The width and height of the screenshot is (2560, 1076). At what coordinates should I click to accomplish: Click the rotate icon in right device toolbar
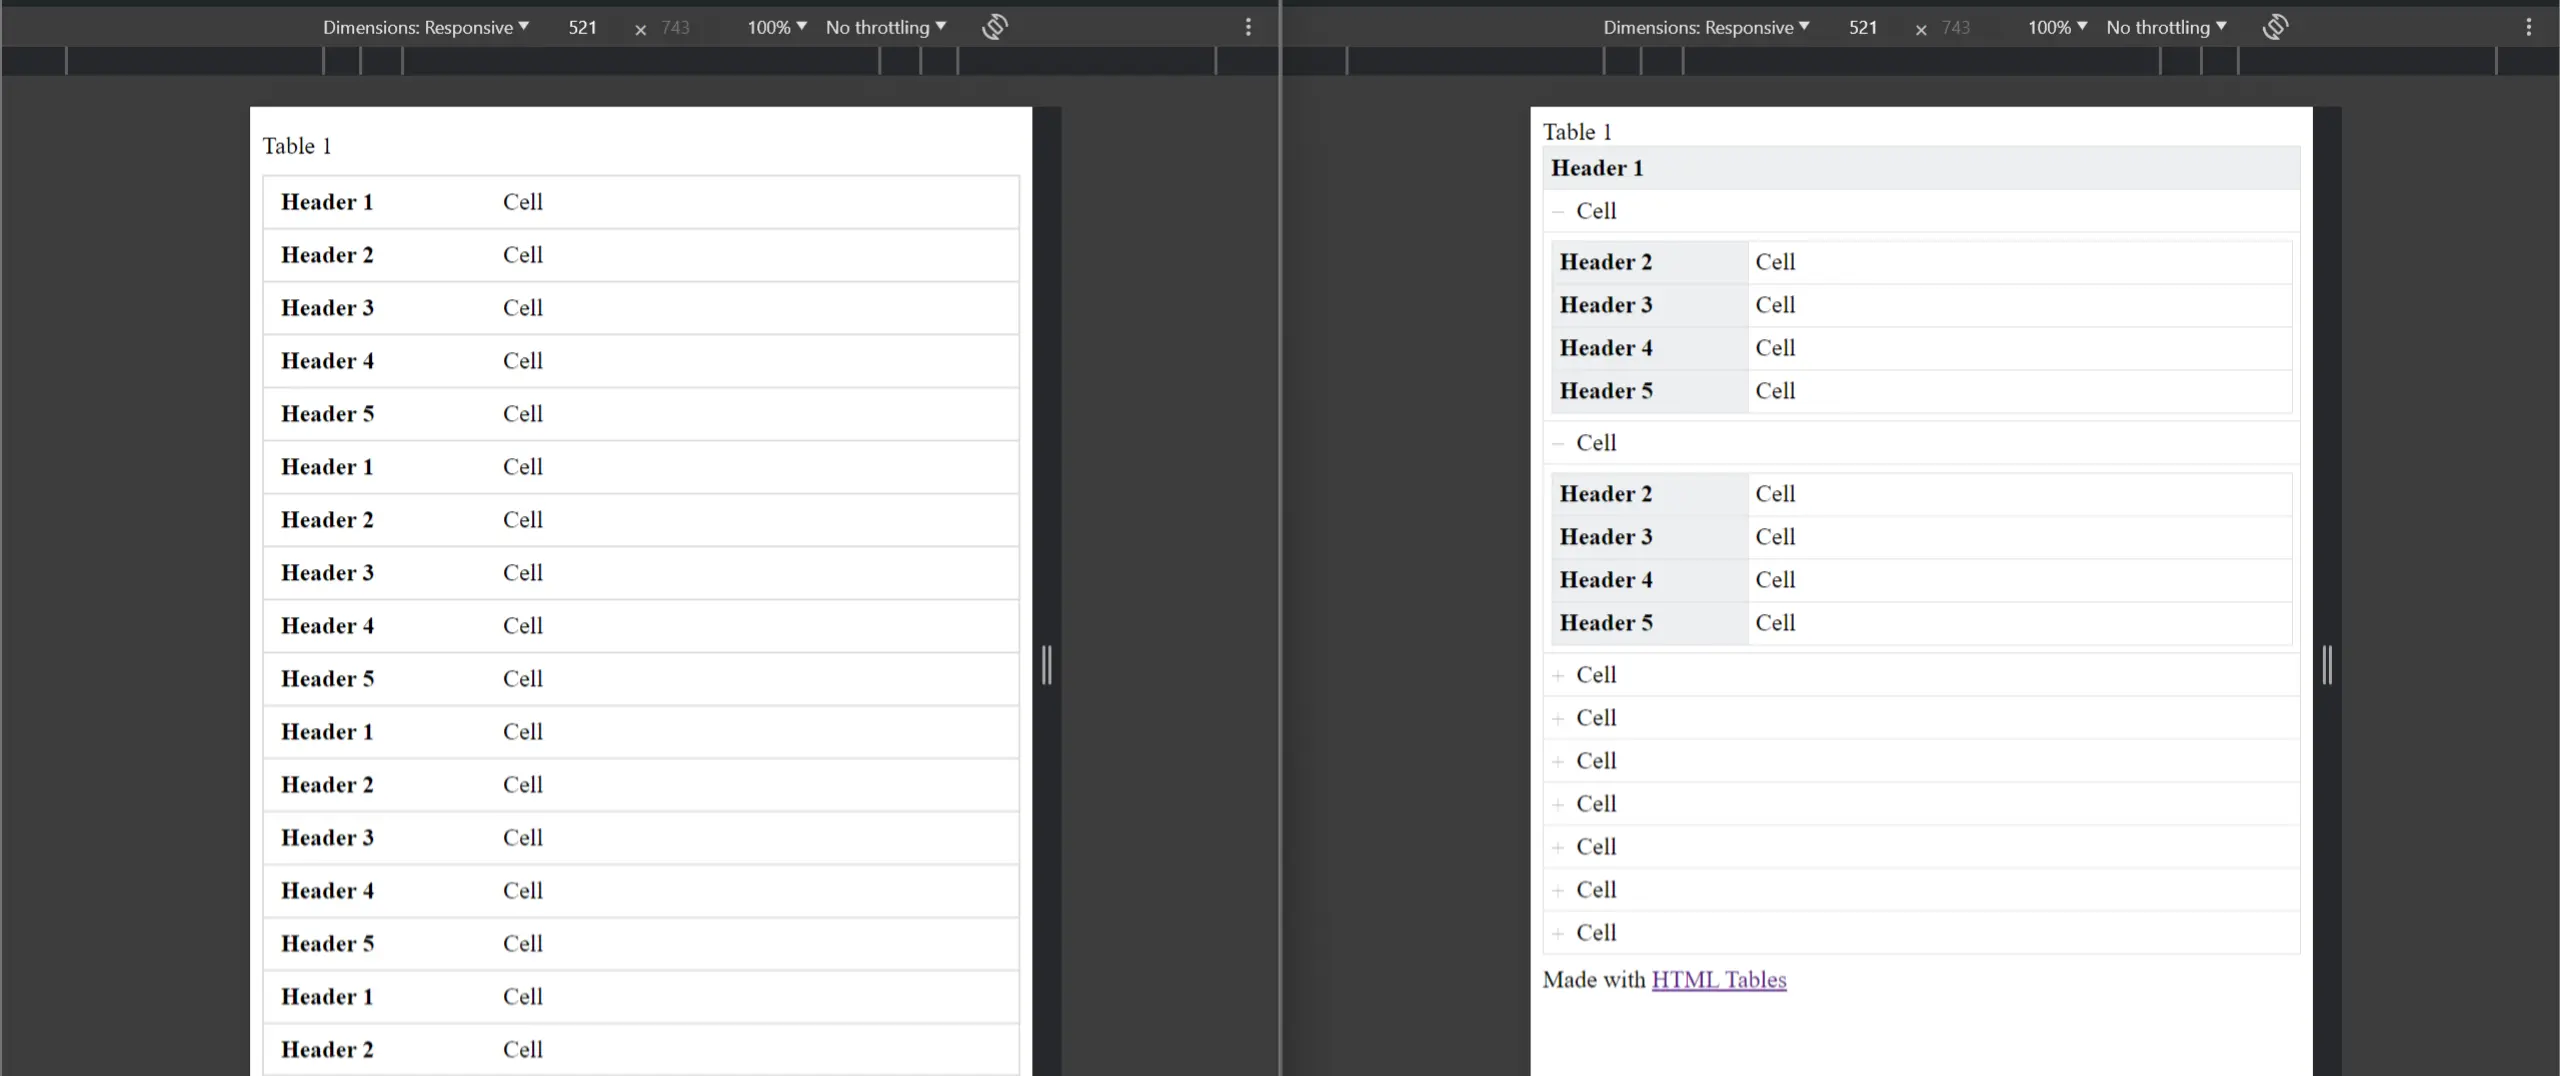point(2275,27)
